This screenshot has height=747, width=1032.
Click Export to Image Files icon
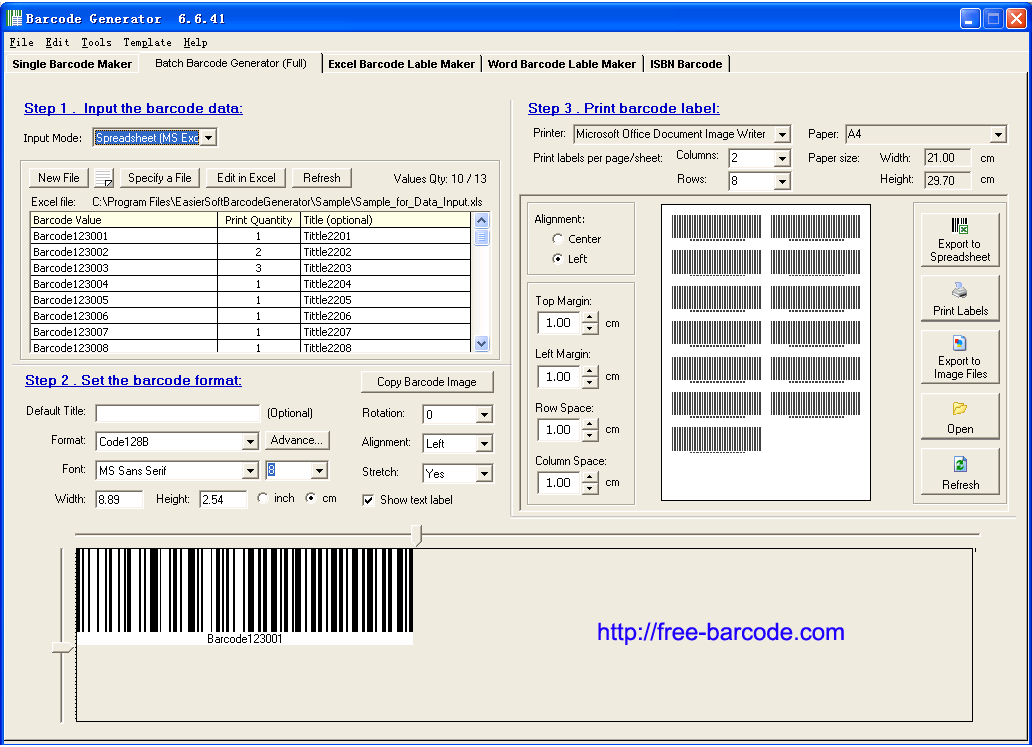[x=959, y=344]
